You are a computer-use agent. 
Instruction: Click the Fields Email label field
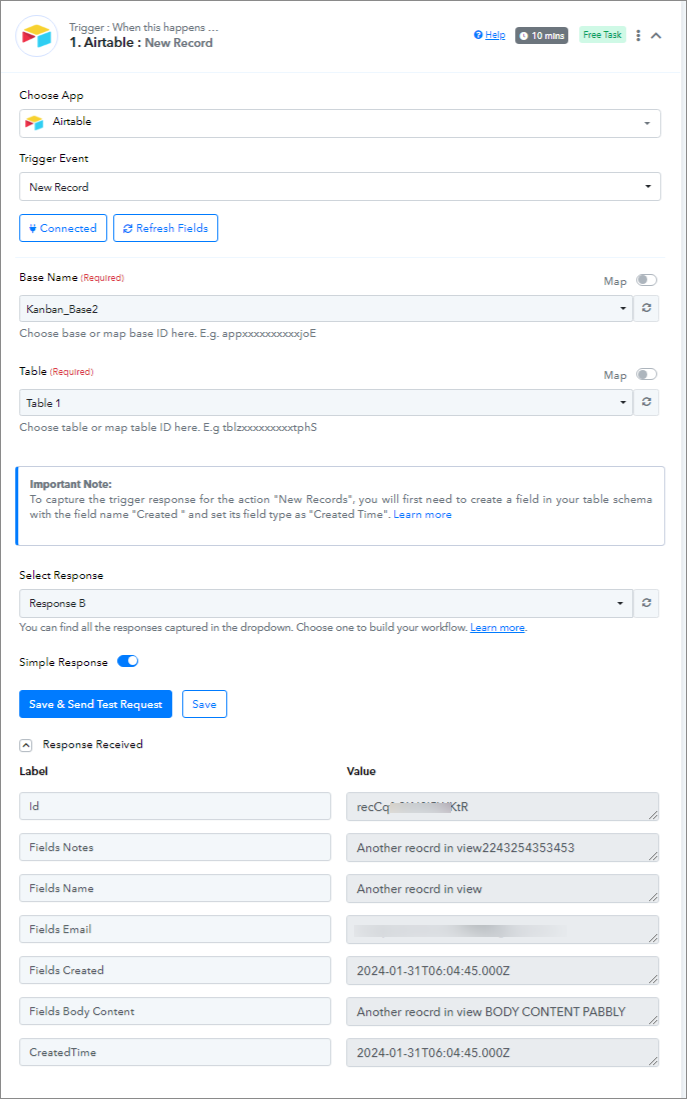coord(175,929)
